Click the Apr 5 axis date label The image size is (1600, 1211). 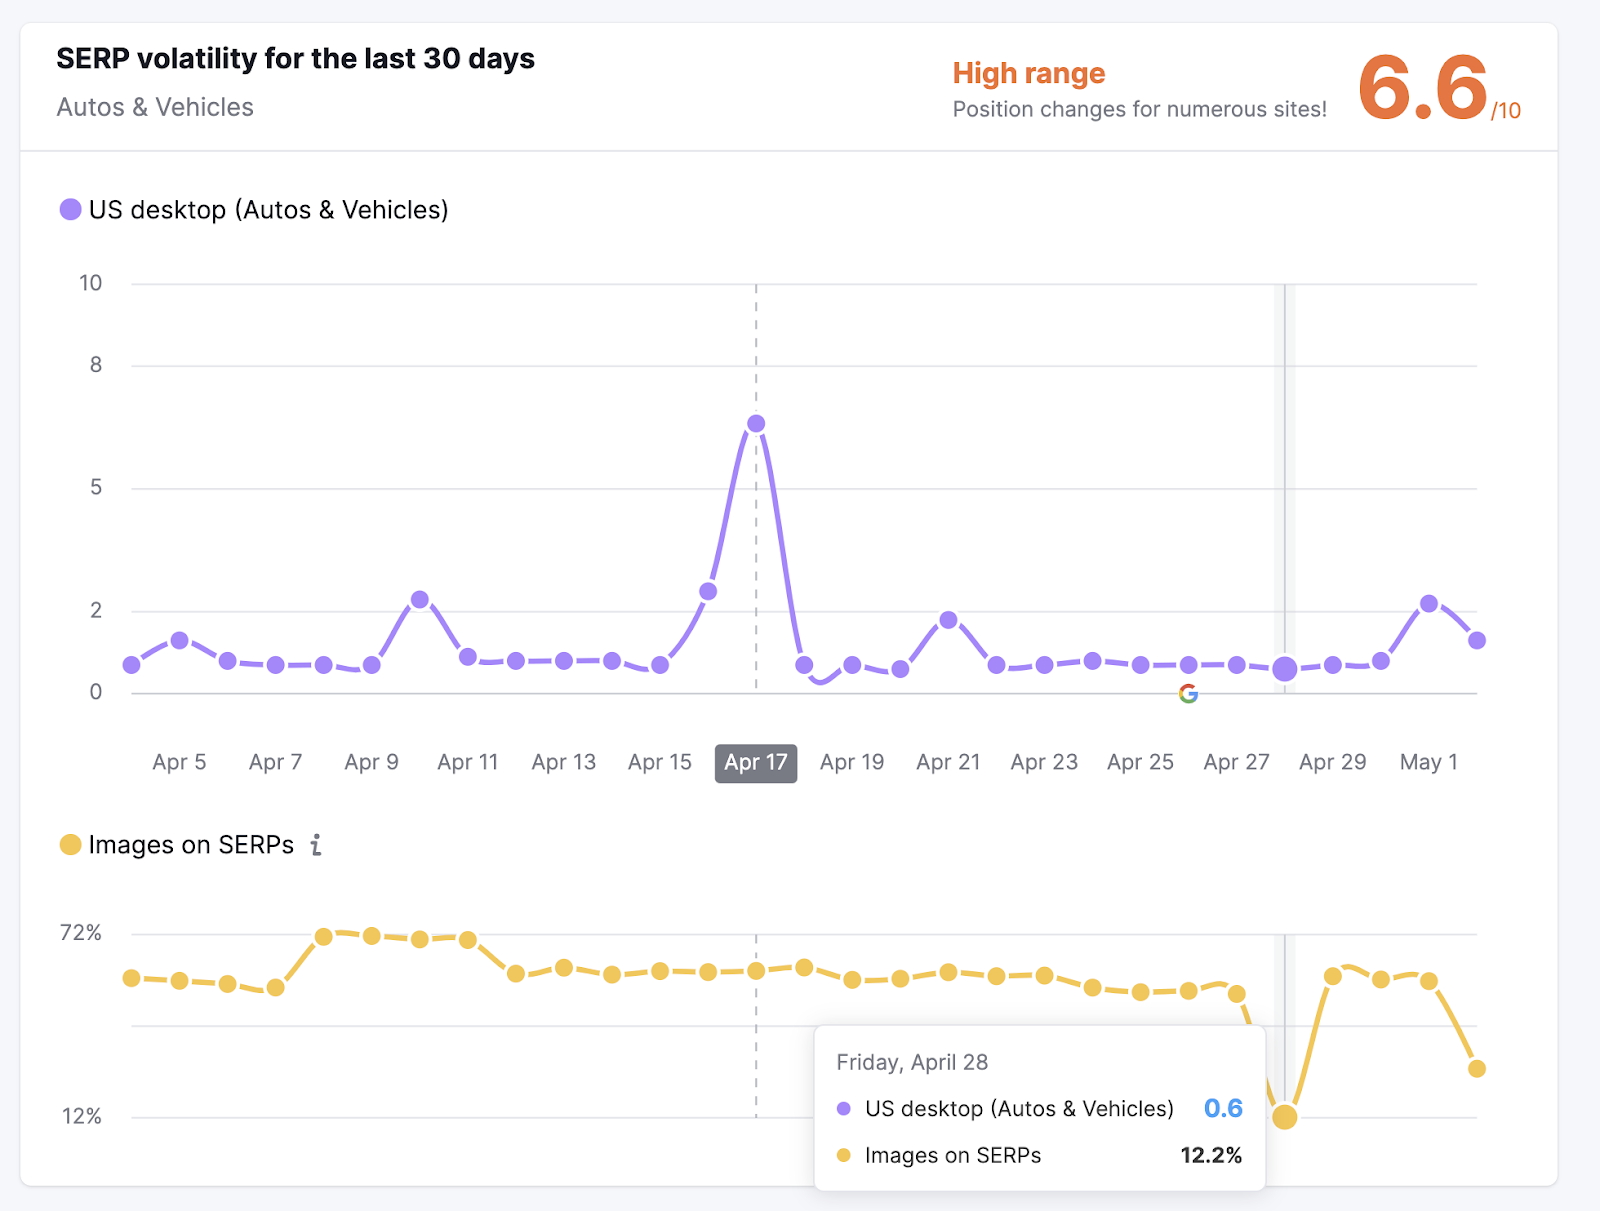pyautogui.click(x=179, y=763)
